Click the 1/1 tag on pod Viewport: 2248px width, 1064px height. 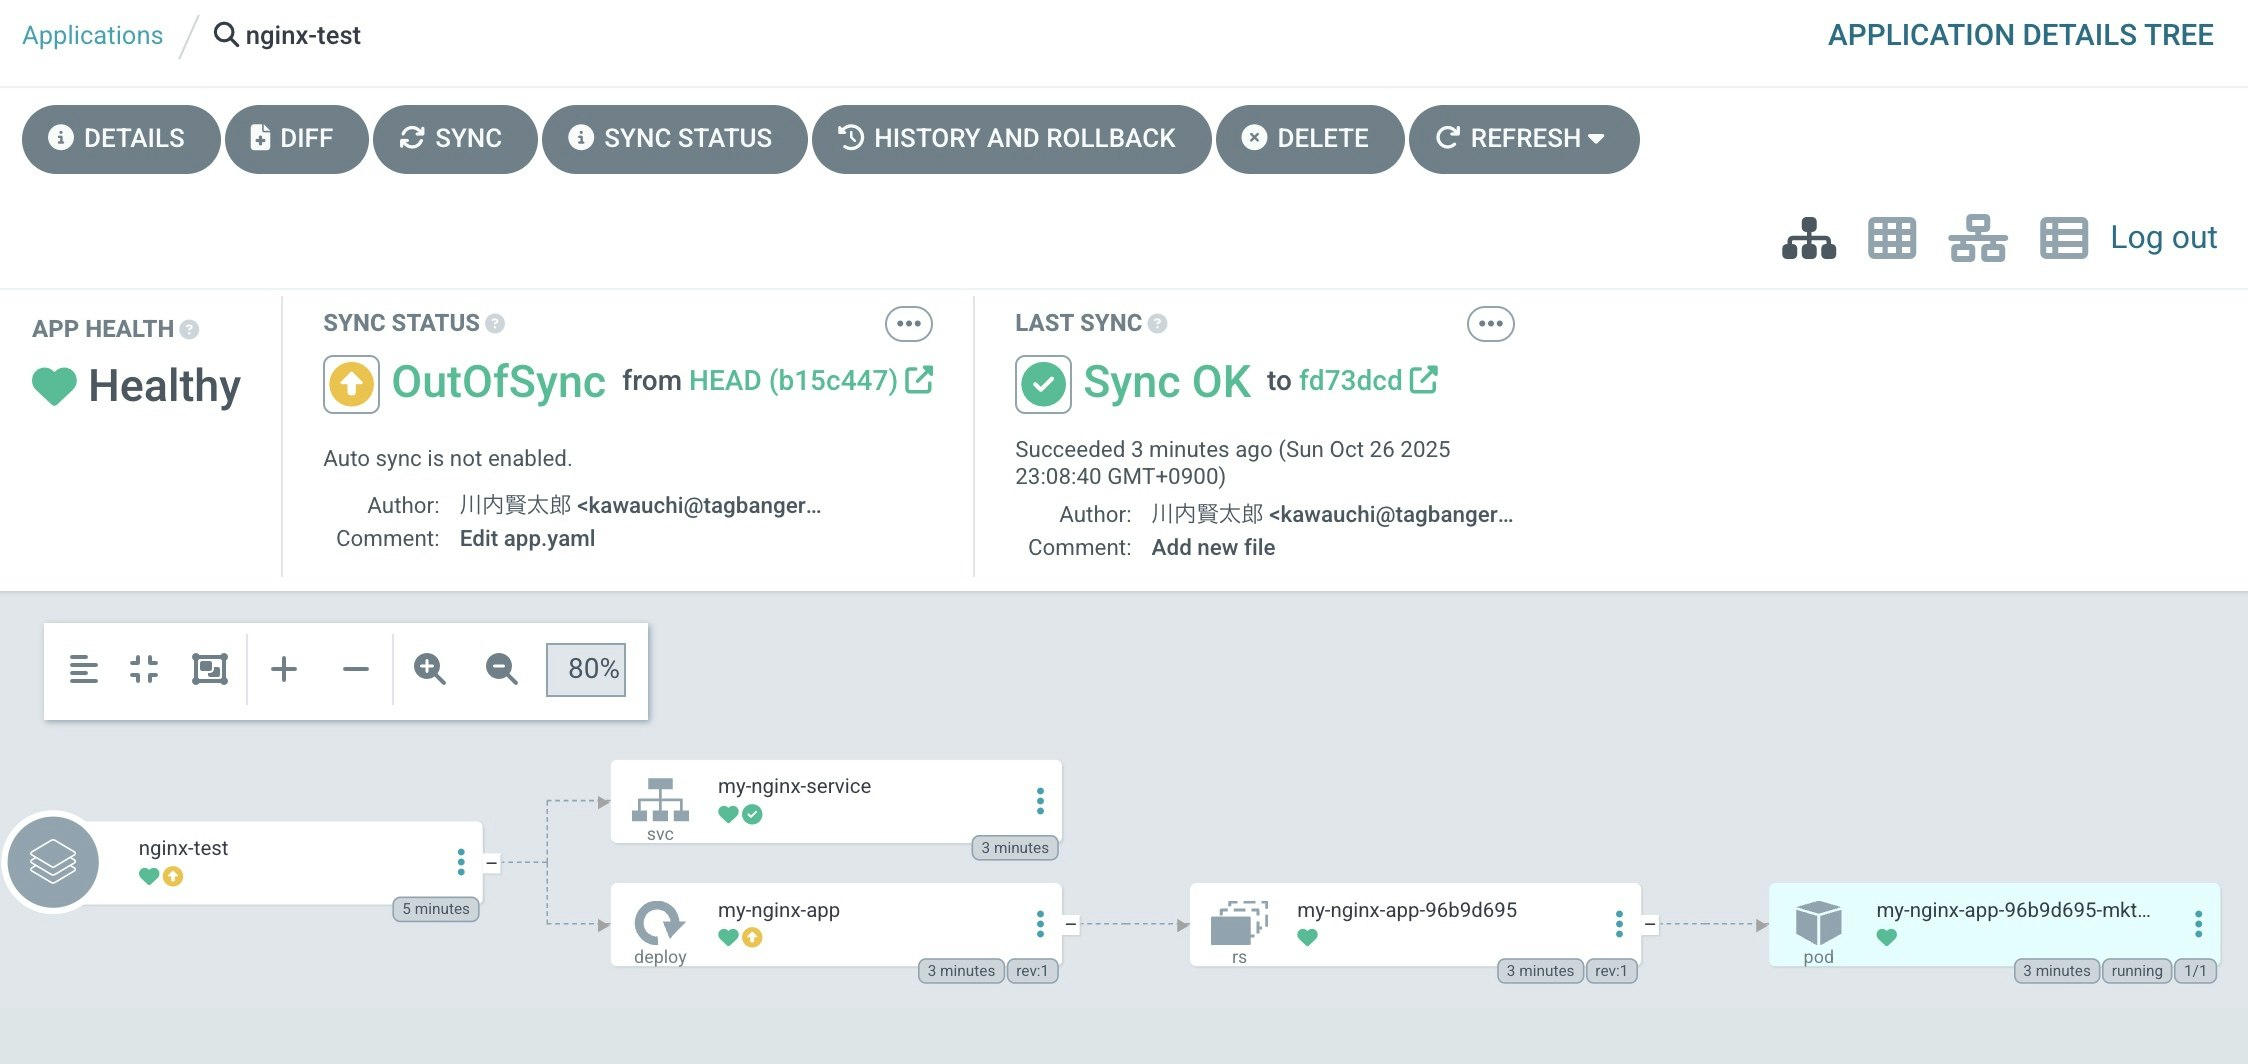click(x=2195, y=971)
